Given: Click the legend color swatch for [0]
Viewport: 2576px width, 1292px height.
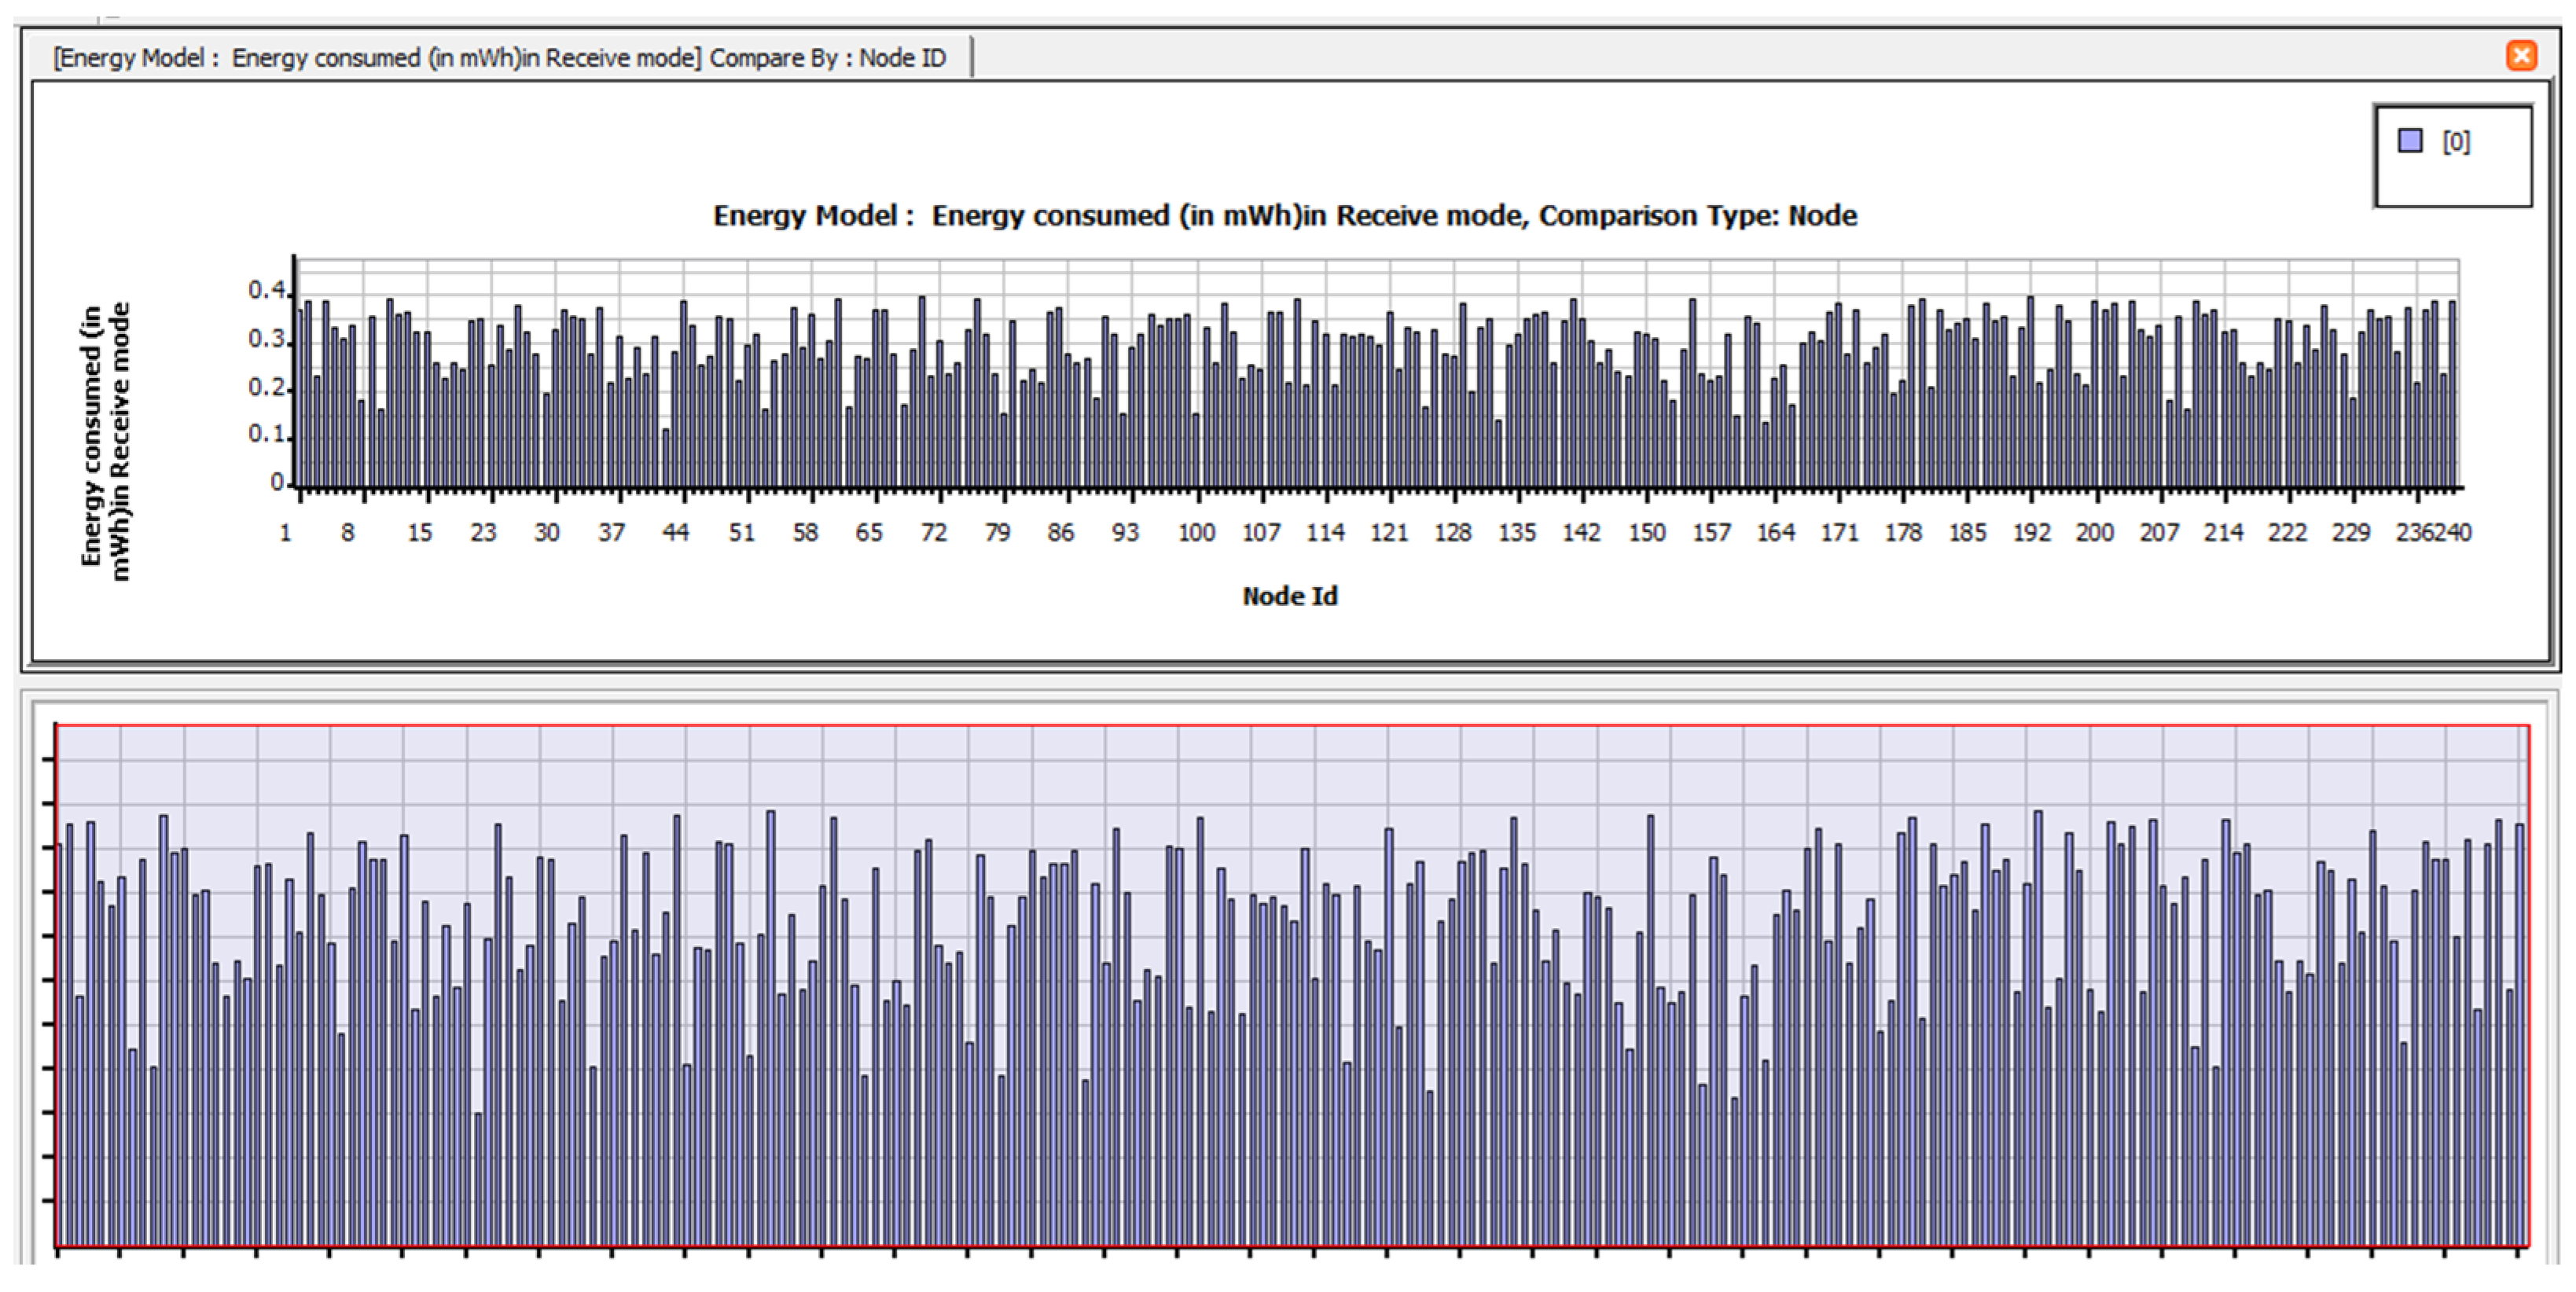Looking at the screenshot, I should 2410,141.
